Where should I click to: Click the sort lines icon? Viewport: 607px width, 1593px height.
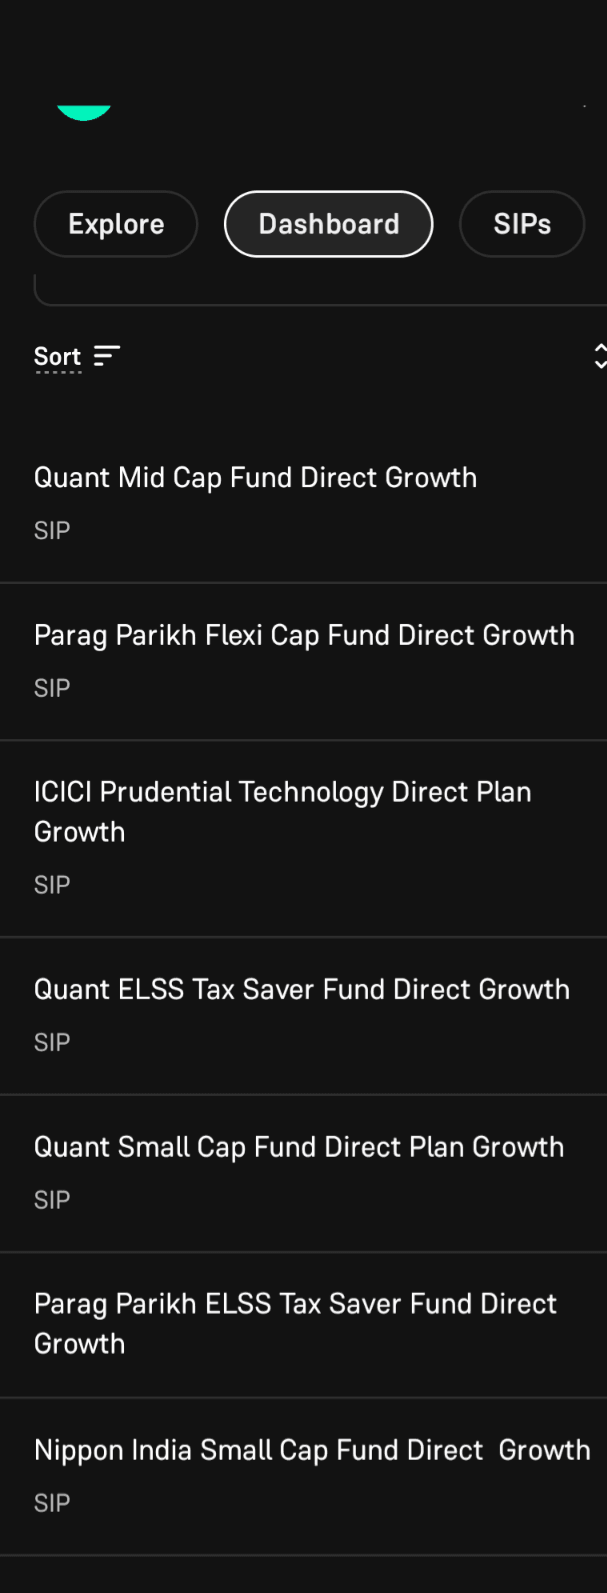(107, 356)
